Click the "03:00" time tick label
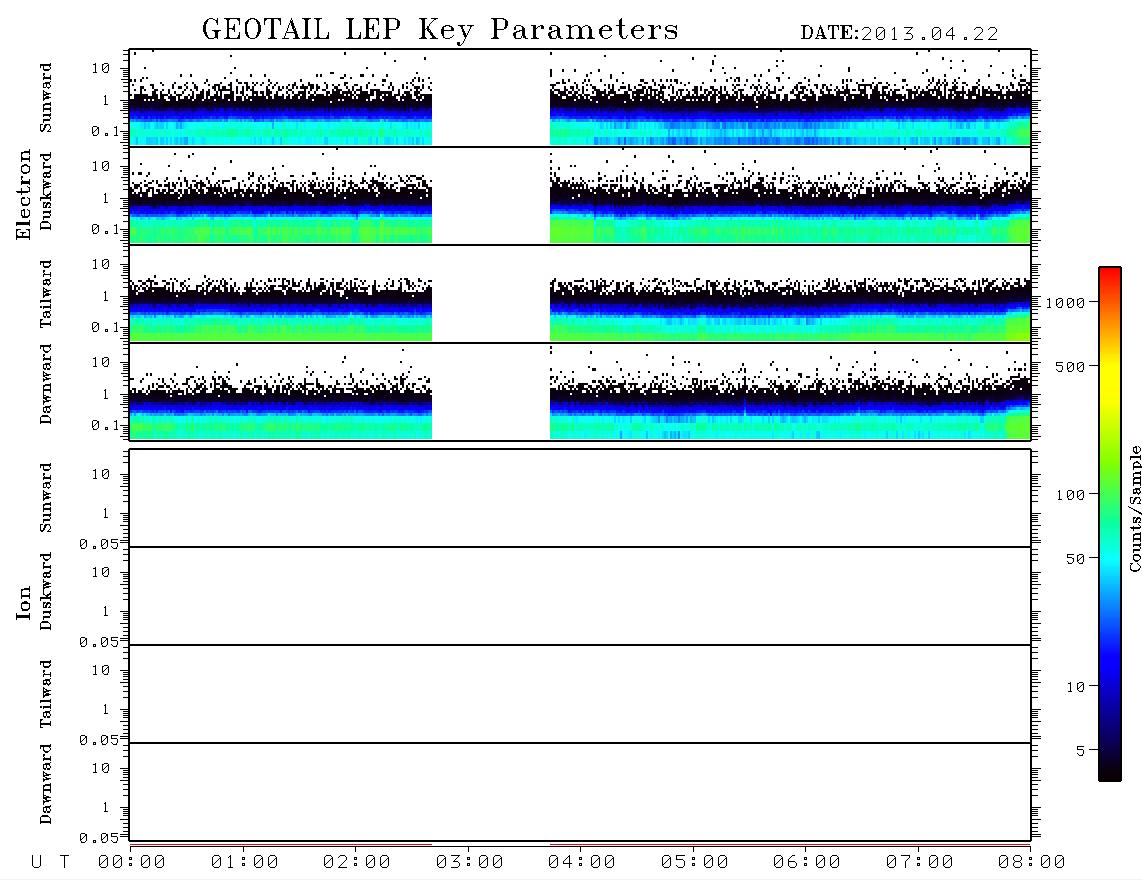Viewport: 1142px width, 880px height. pyautogui.click(x=470, y=863)
